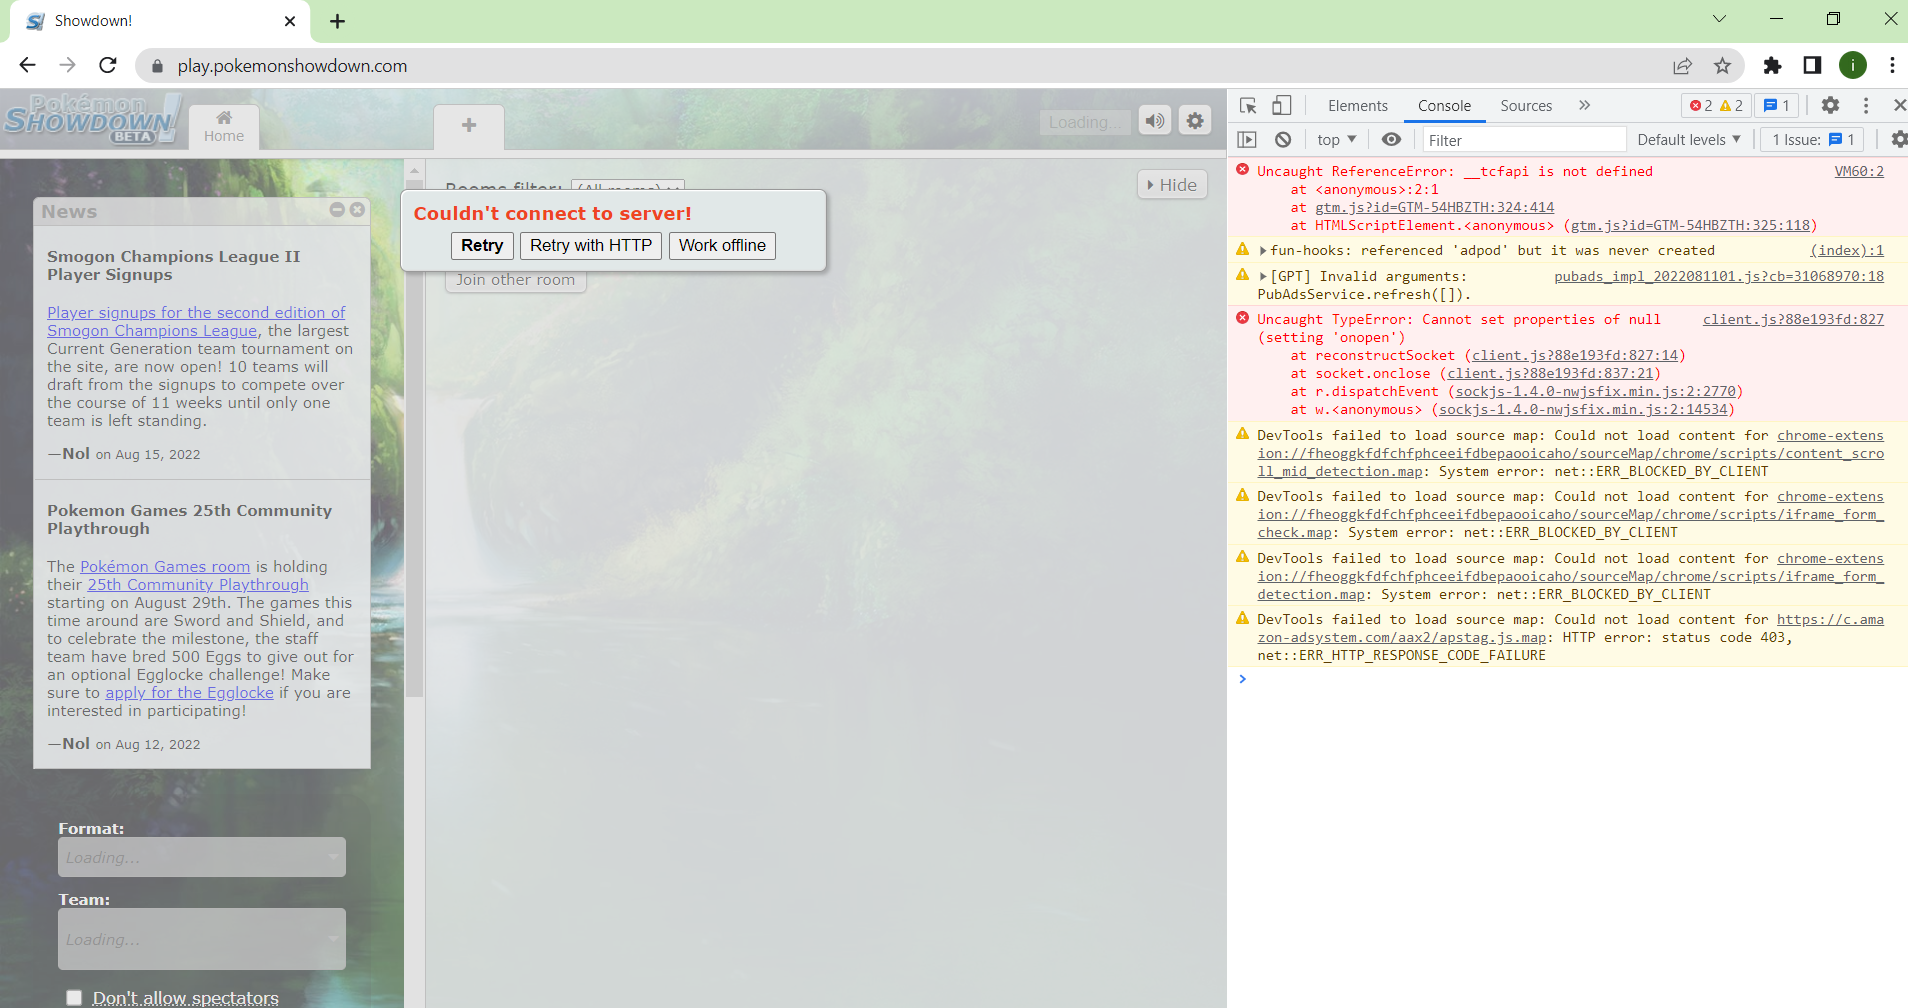Open the Showdown sound volume icon
The height and width of the screenshot is (1008, 1908).
(1155, 121)
